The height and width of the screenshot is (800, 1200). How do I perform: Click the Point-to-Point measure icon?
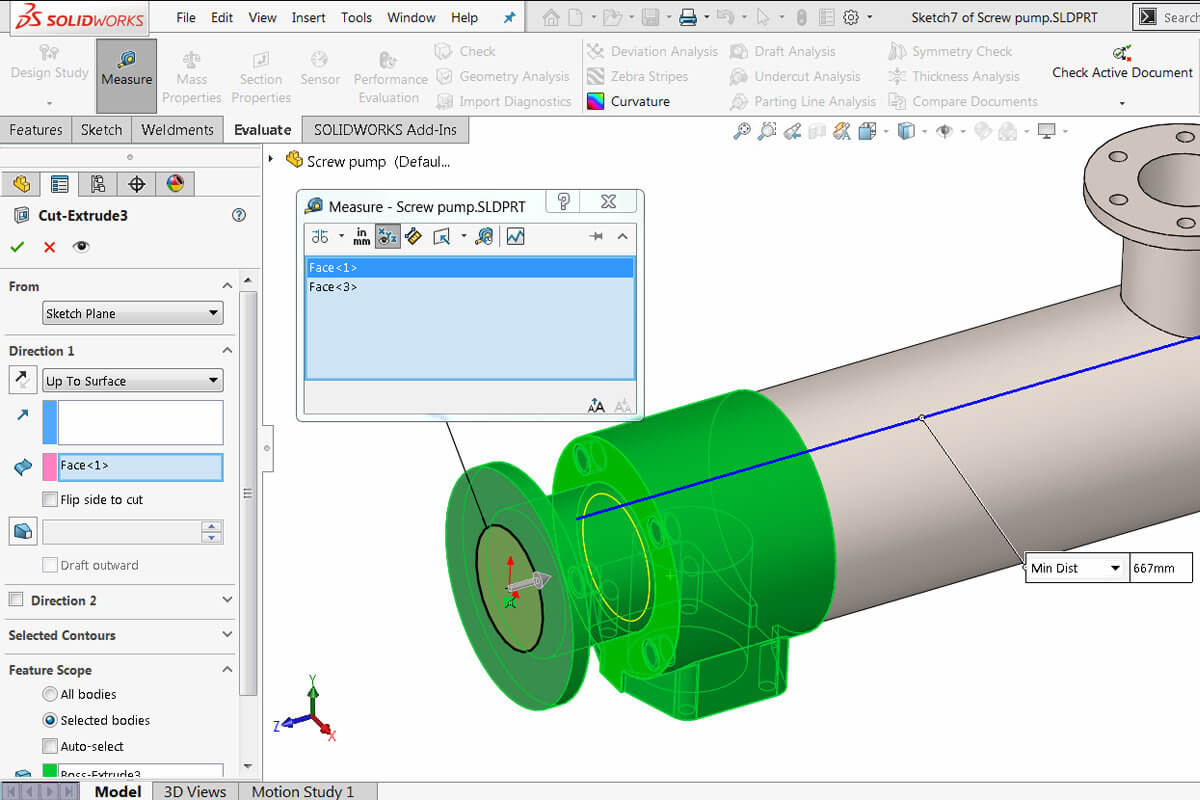point(413,237)
